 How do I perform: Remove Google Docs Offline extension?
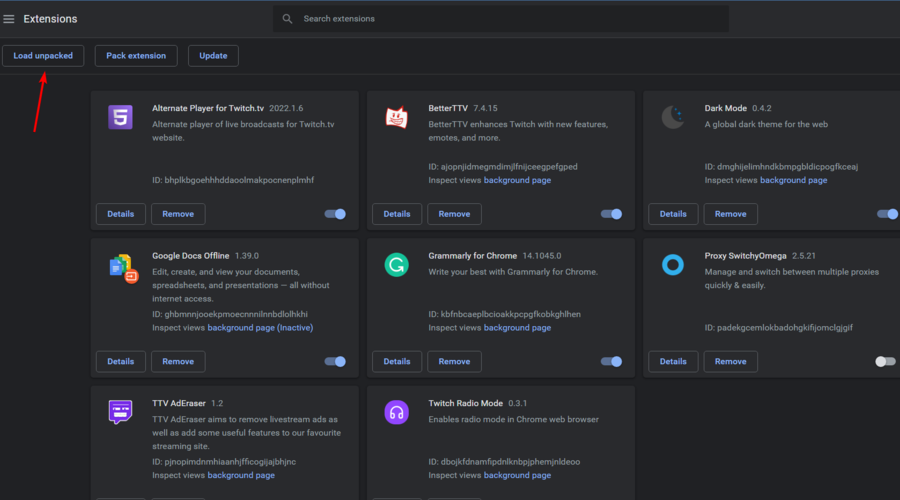[178, 362]
